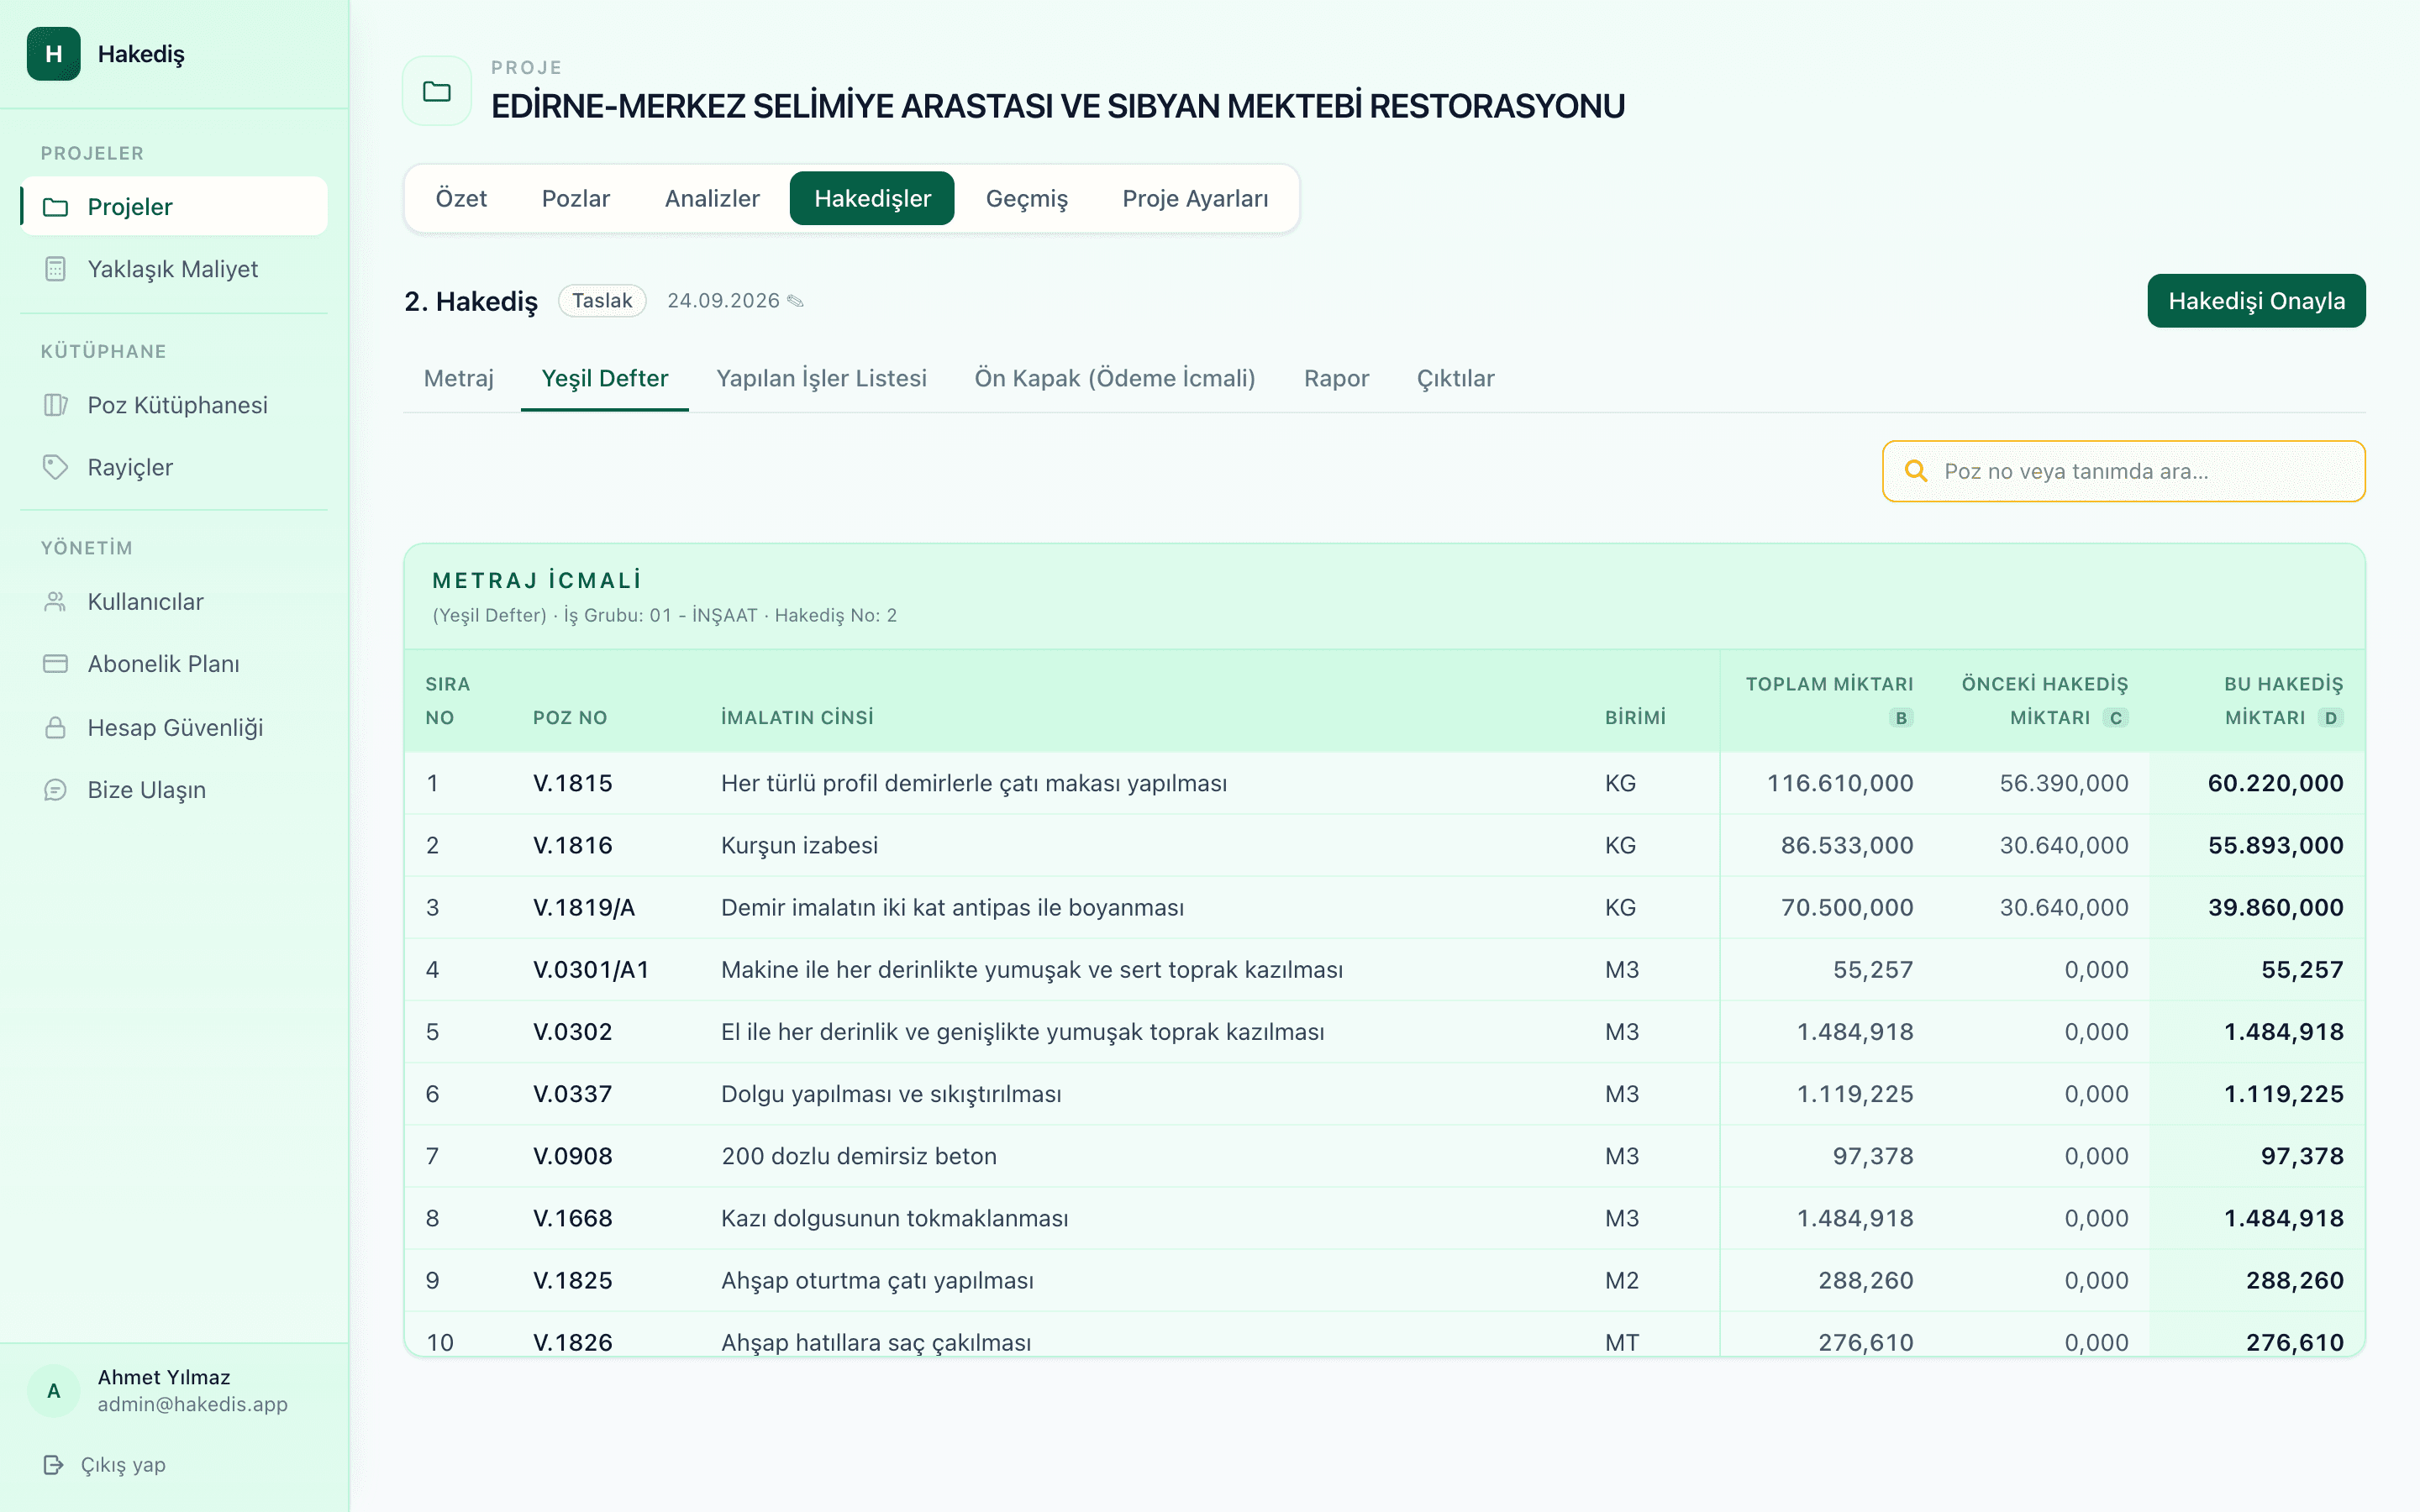2420x1512 pixels.
Task: Open Ön Kapak (Ödeme İcmali) sub-tab
Action: (x=1115, y=378)
